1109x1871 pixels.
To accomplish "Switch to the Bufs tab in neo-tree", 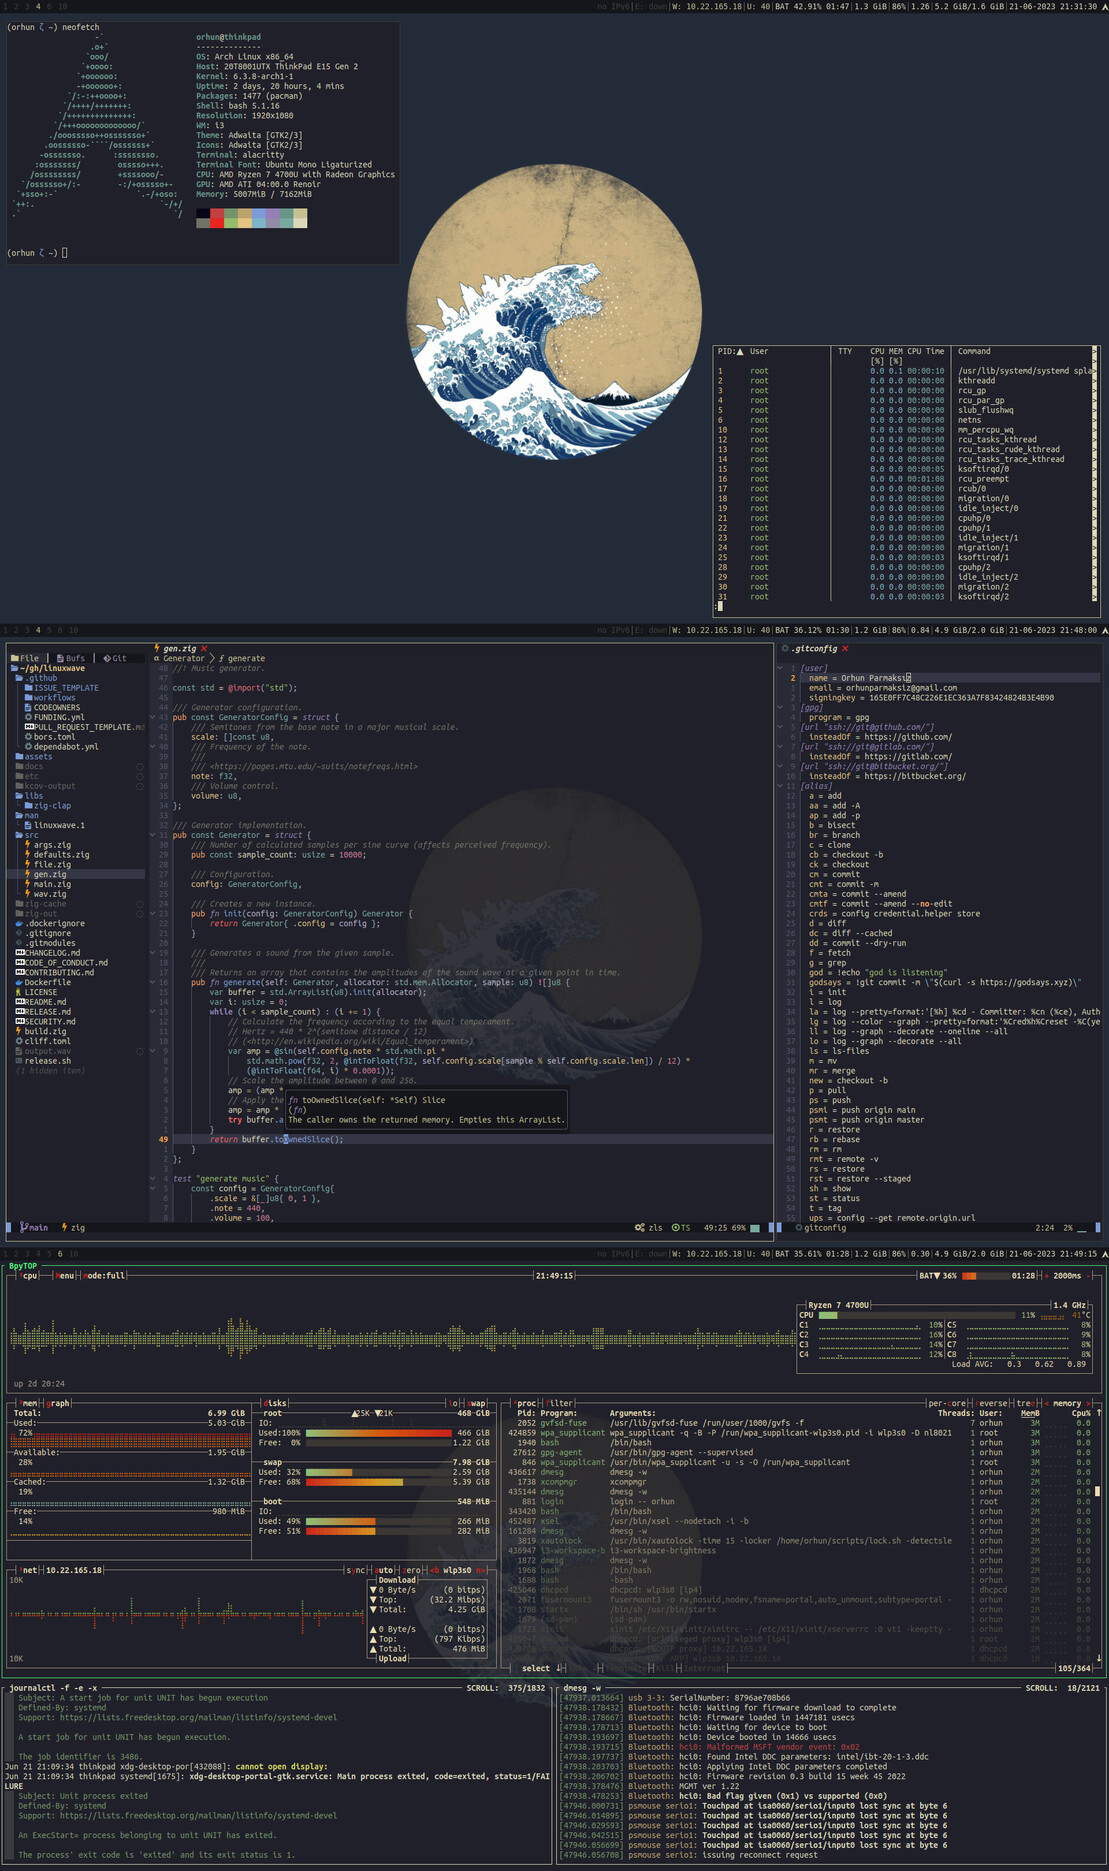I will pos(71,658).
